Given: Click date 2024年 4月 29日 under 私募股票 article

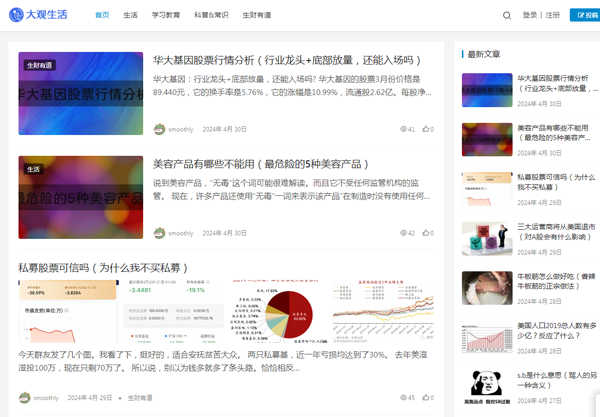Looking at the screenshot, I should 90,398.
